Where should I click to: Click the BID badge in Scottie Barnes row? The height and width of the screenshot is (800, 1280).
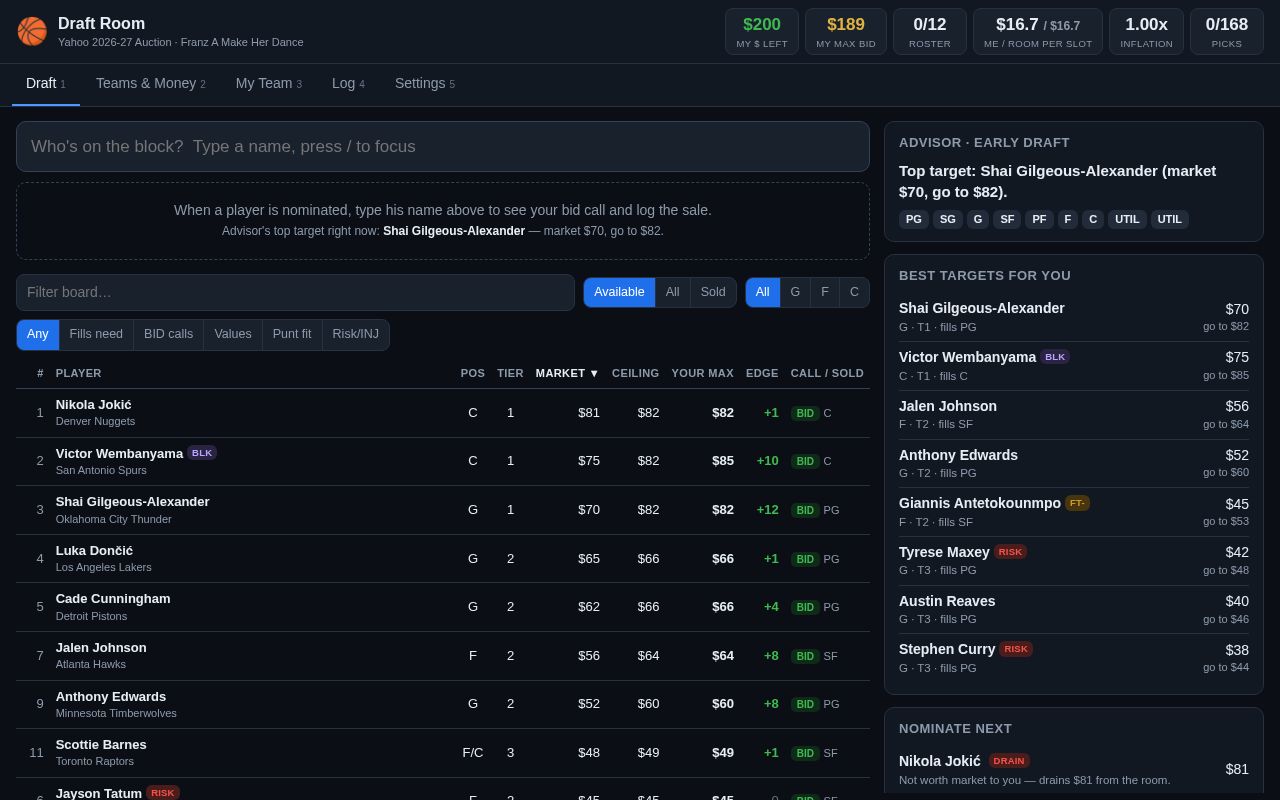805,753
